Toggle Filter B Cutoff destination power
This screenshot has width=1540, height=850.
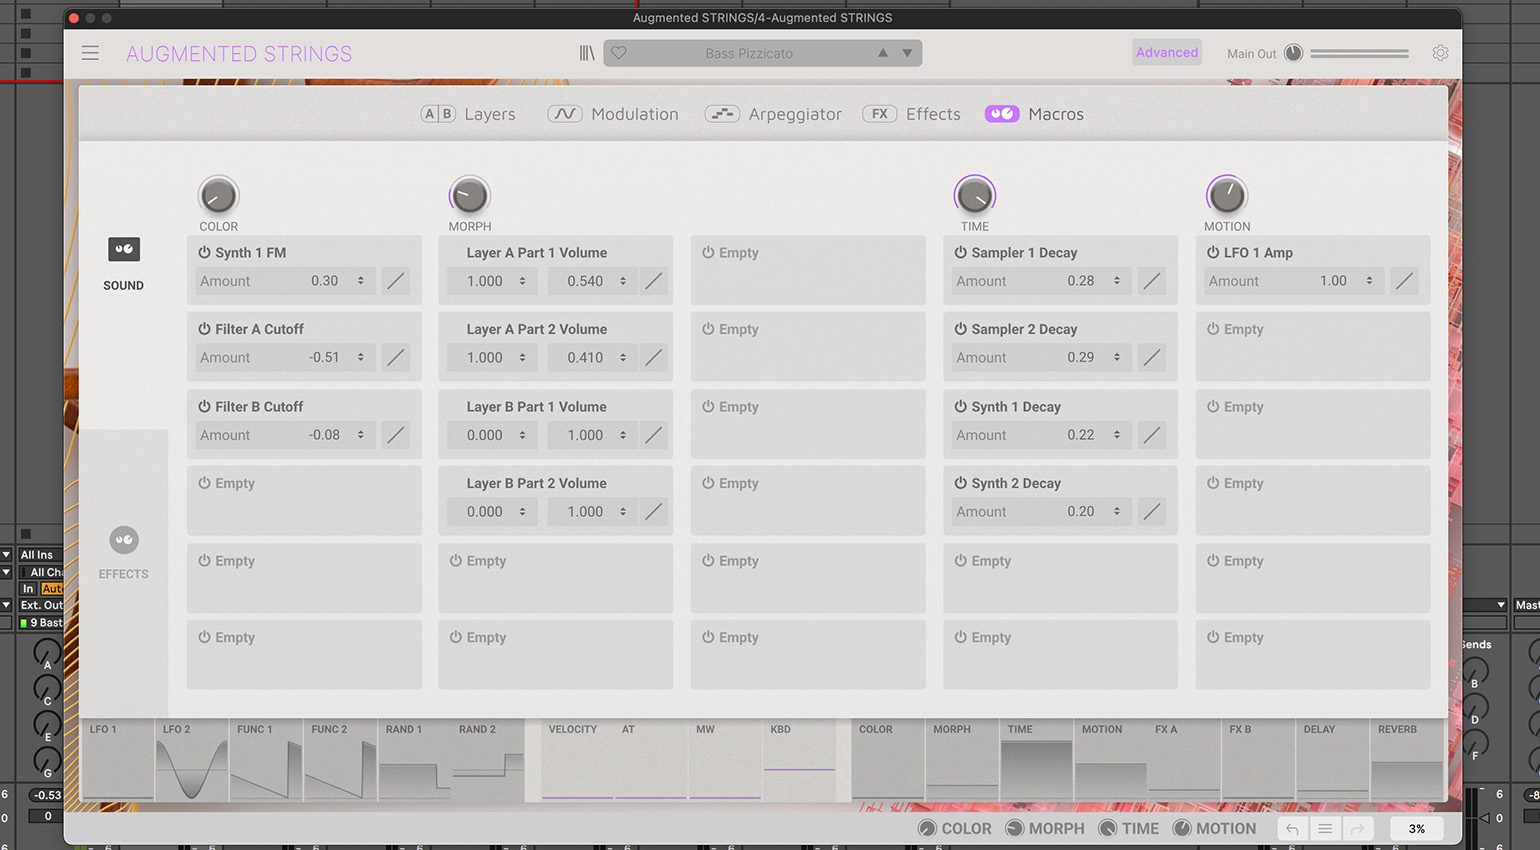204,407
